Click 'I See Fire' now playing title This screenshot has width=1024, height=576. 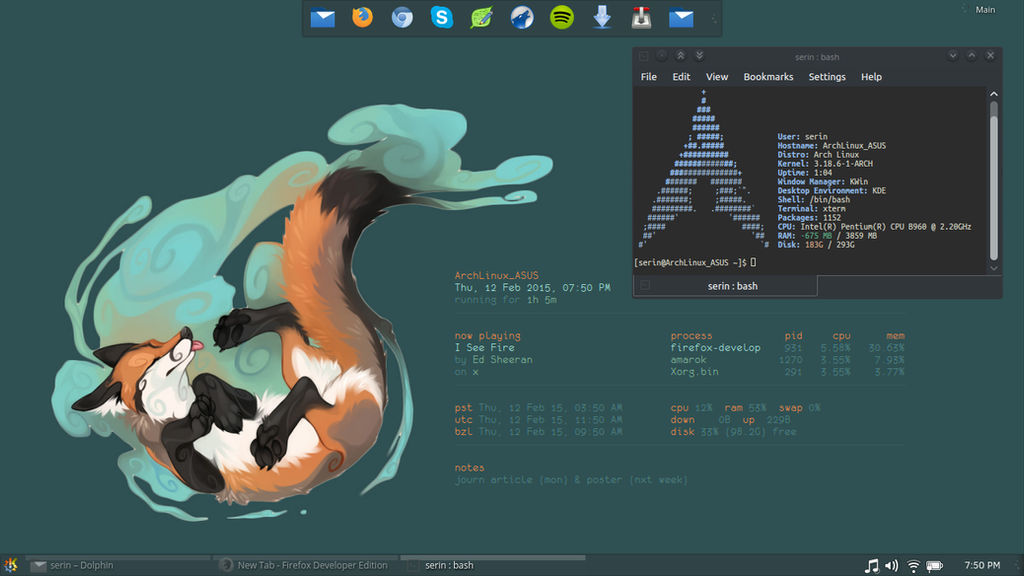pos(485,347)
